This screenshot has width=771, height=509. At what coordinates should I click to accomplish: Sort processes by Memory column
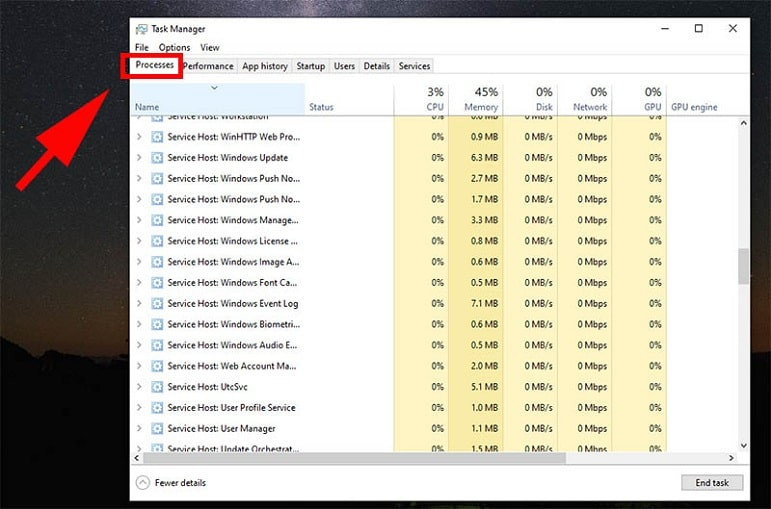475,100
